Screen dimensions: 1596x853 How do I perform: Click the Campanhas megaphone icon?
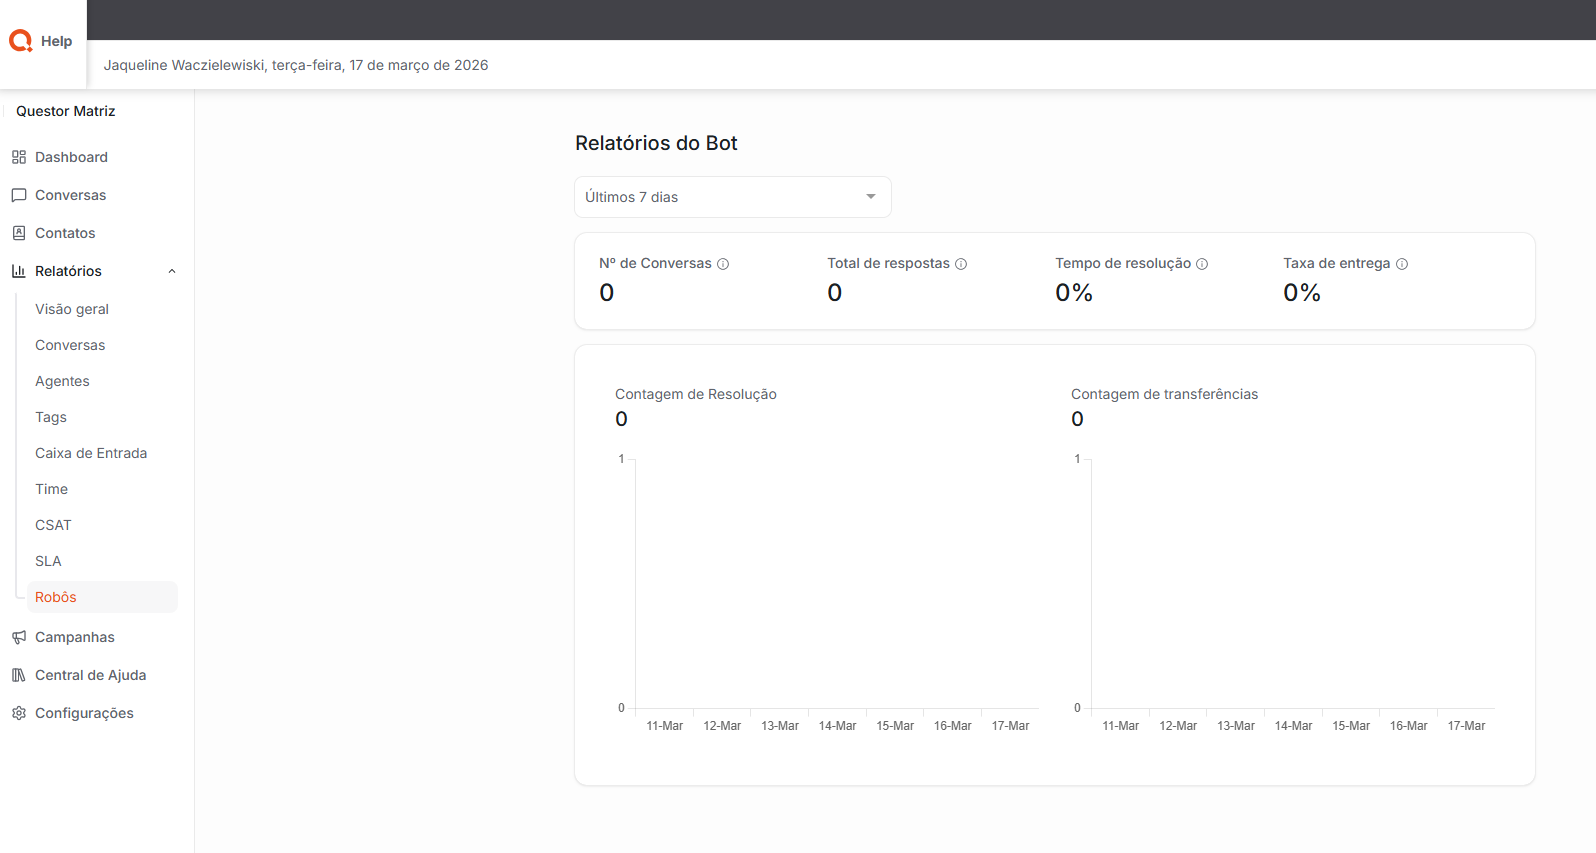point(19,637)
